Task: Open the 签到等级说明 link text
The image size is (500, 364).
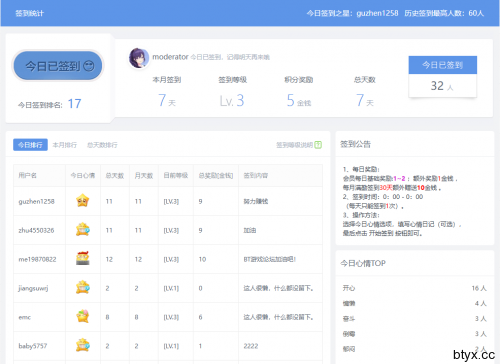Action: [294, 145]
